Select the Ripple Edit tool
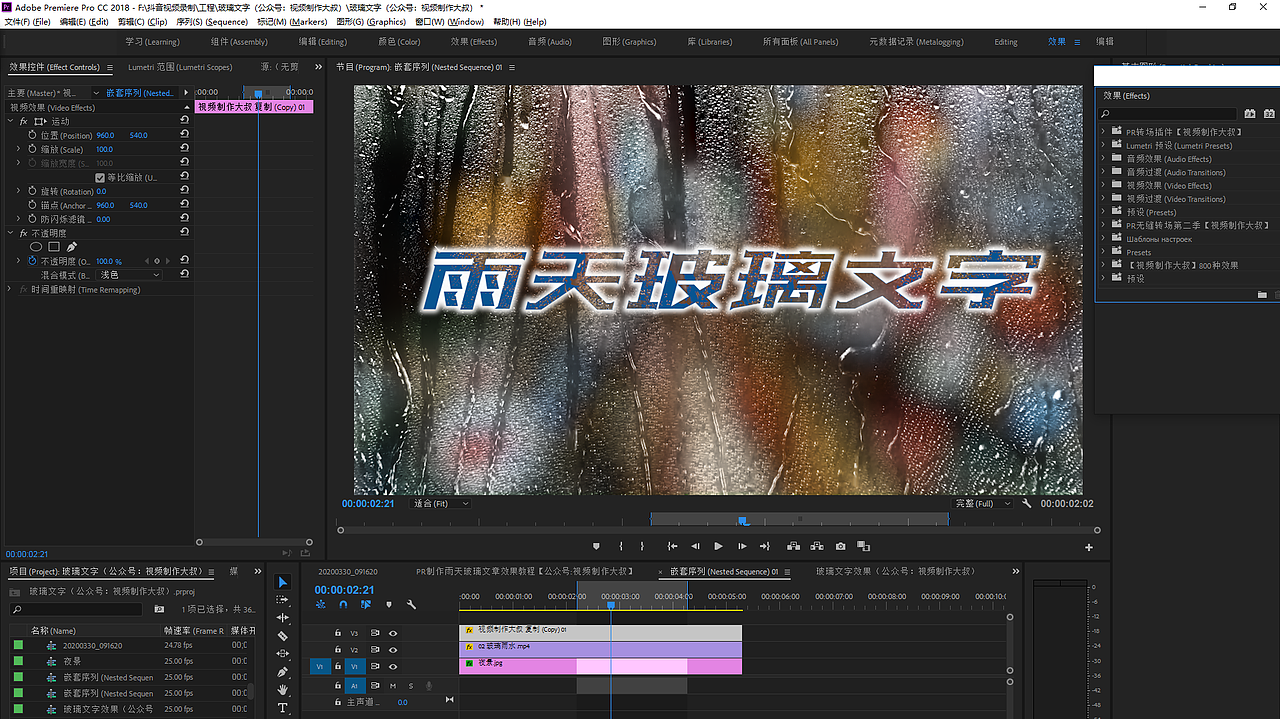Viewport: 1280px width, 719px height. point(282,618)
